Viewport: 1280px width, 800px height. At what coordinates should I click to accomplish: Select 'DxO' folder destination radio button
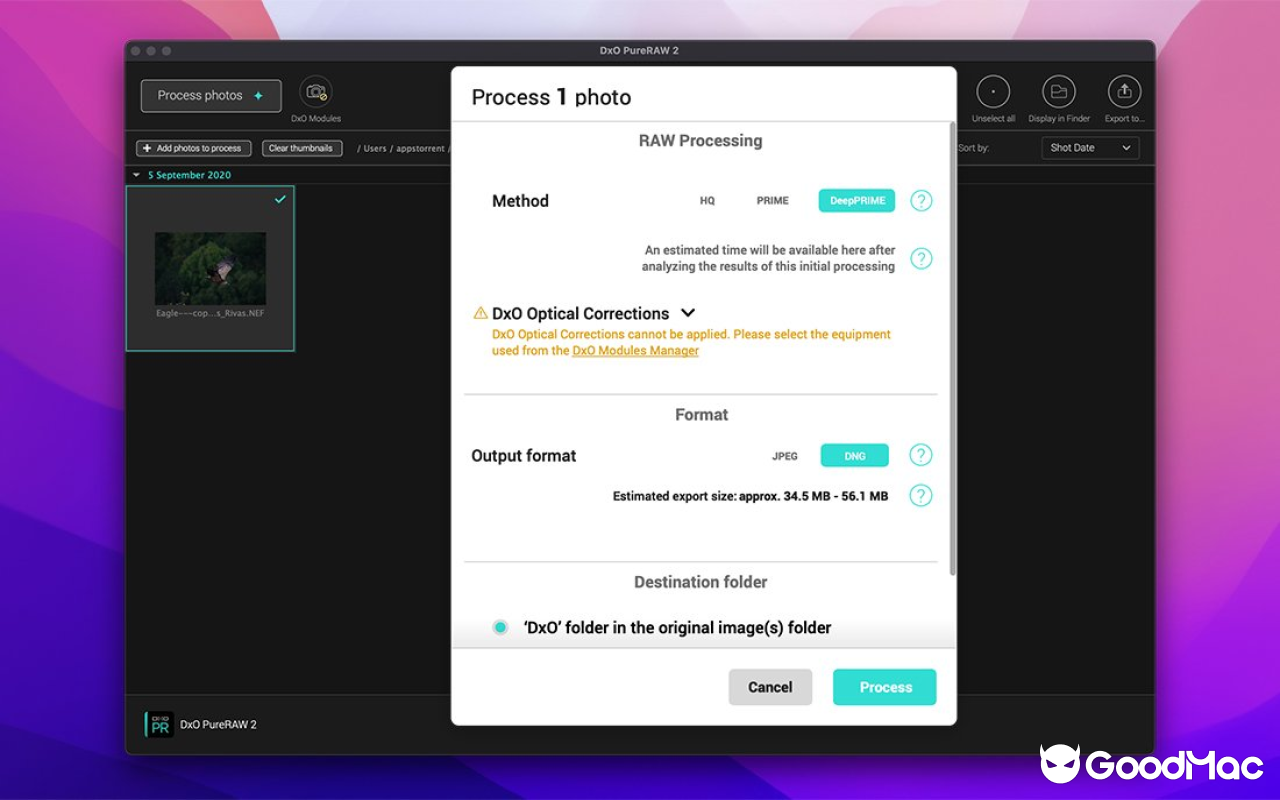pyautogui.click(x=500, y=628)
